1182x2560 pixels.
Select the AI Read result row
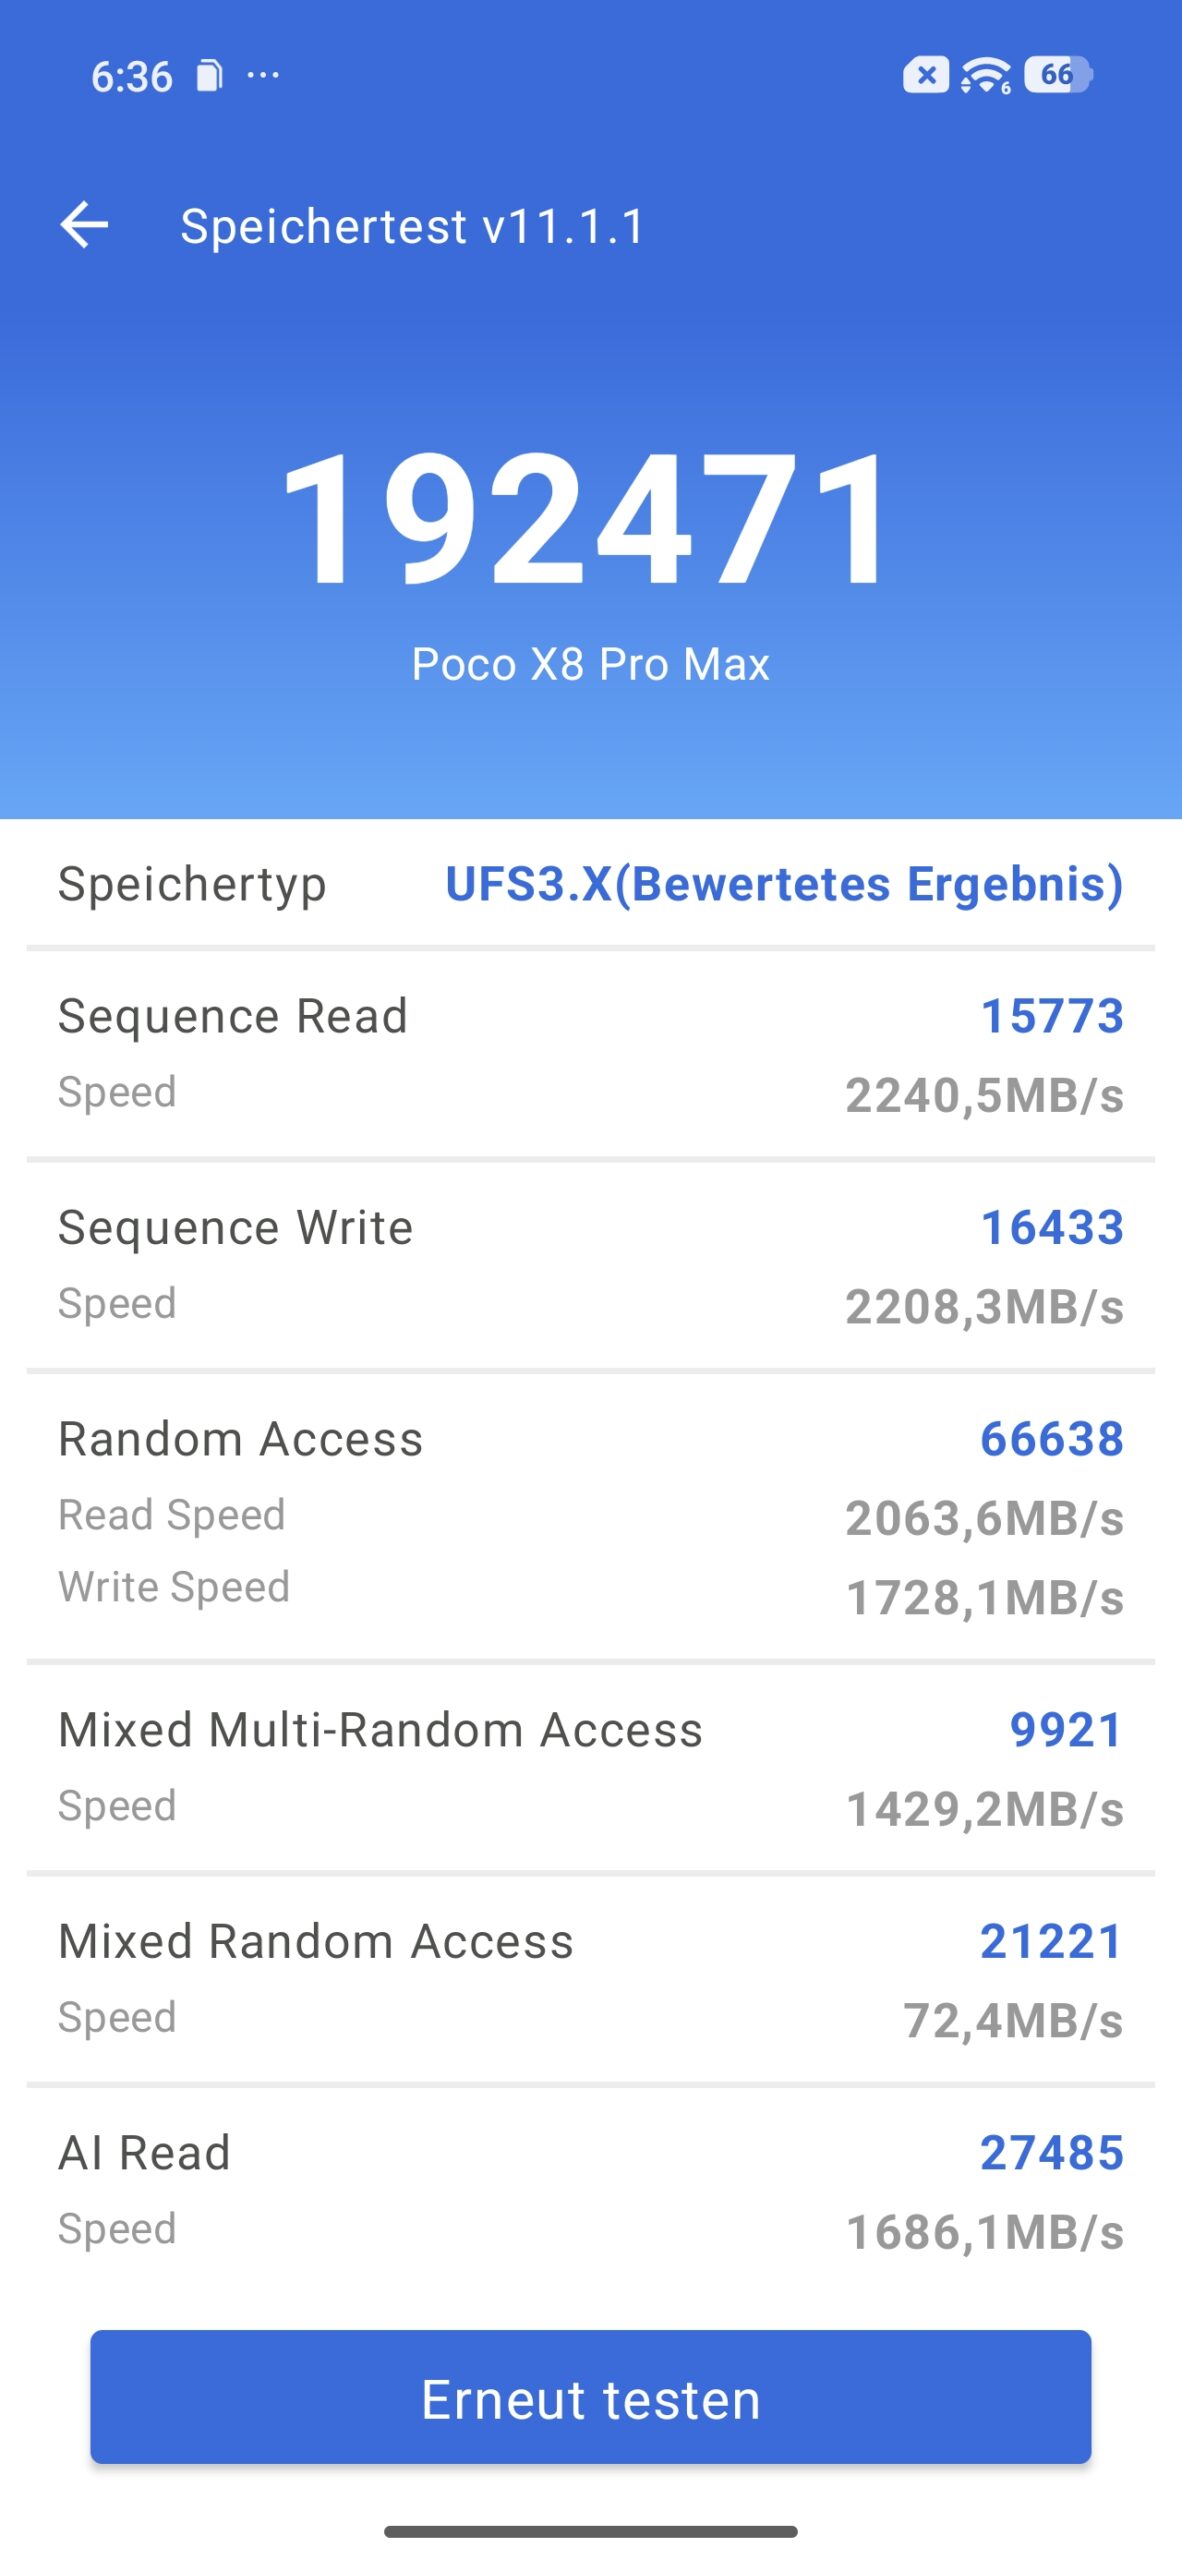click(x=590, y=2189)
